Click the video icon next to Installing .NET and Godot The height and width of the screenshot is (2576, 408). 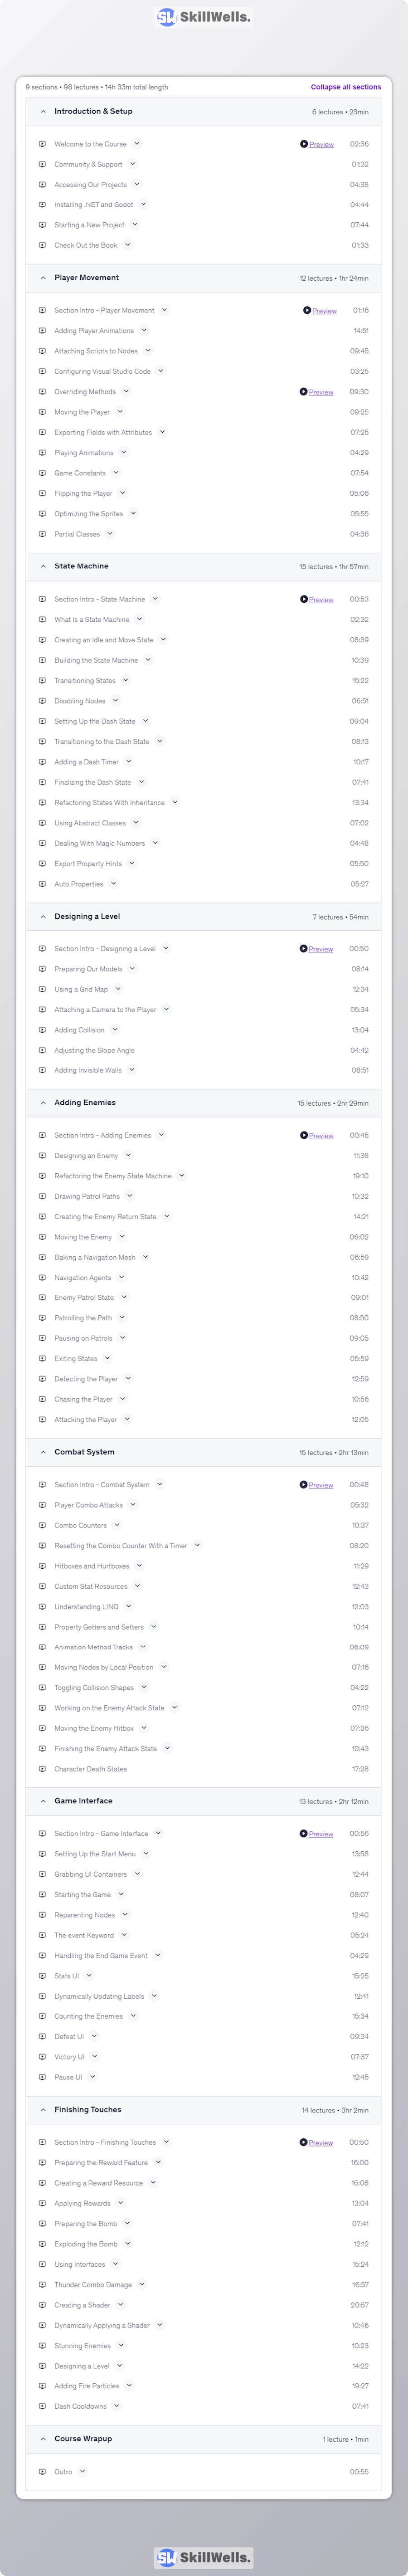(x=42, y=205)
